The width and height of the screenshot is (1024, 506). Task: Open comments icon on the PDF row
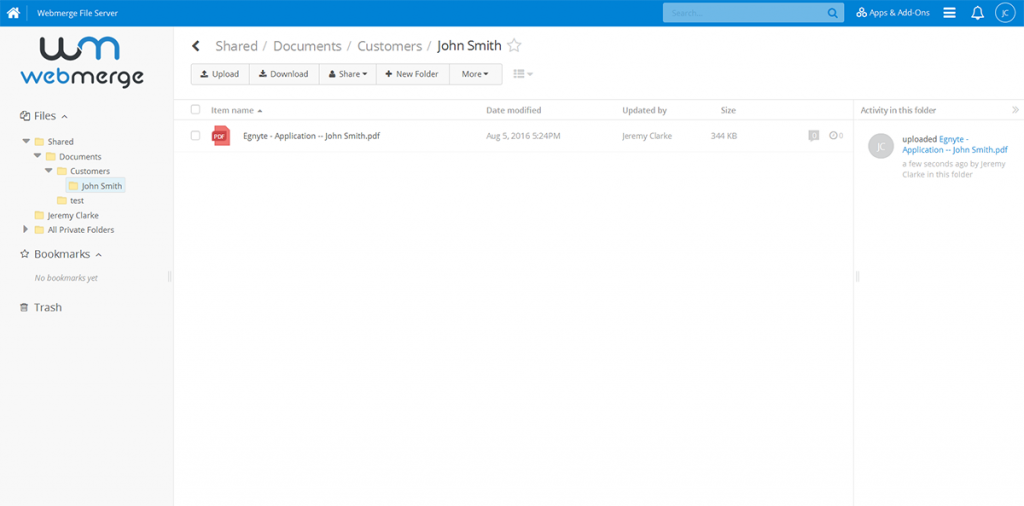click(814, 135)
